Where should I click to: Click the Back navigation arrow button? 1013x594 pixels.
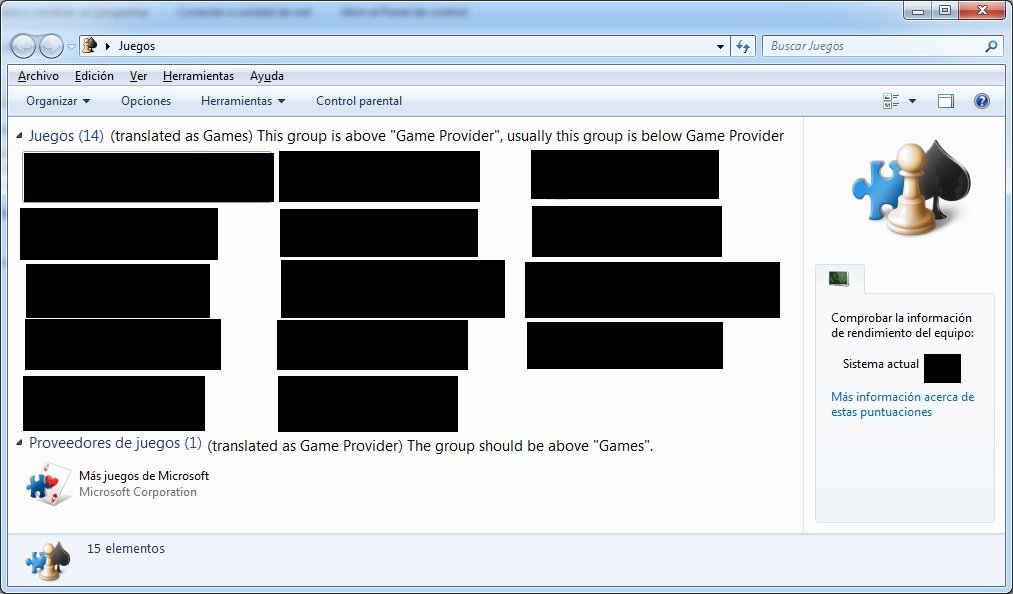(24, 46)
